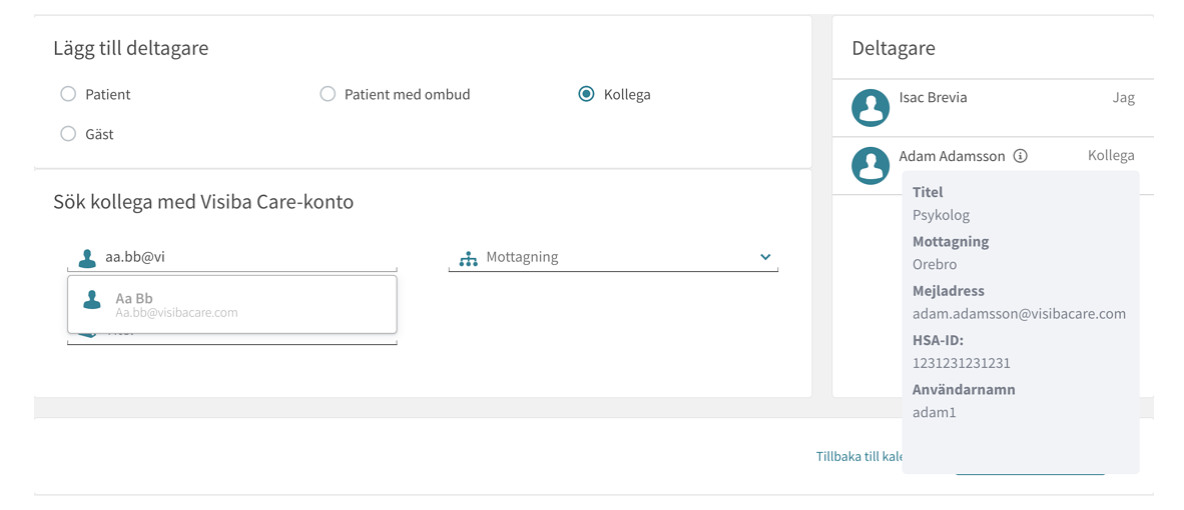The image size is (1184, 510).
Task: Select the Kollega radio button
Action: [x=586, y=94]
